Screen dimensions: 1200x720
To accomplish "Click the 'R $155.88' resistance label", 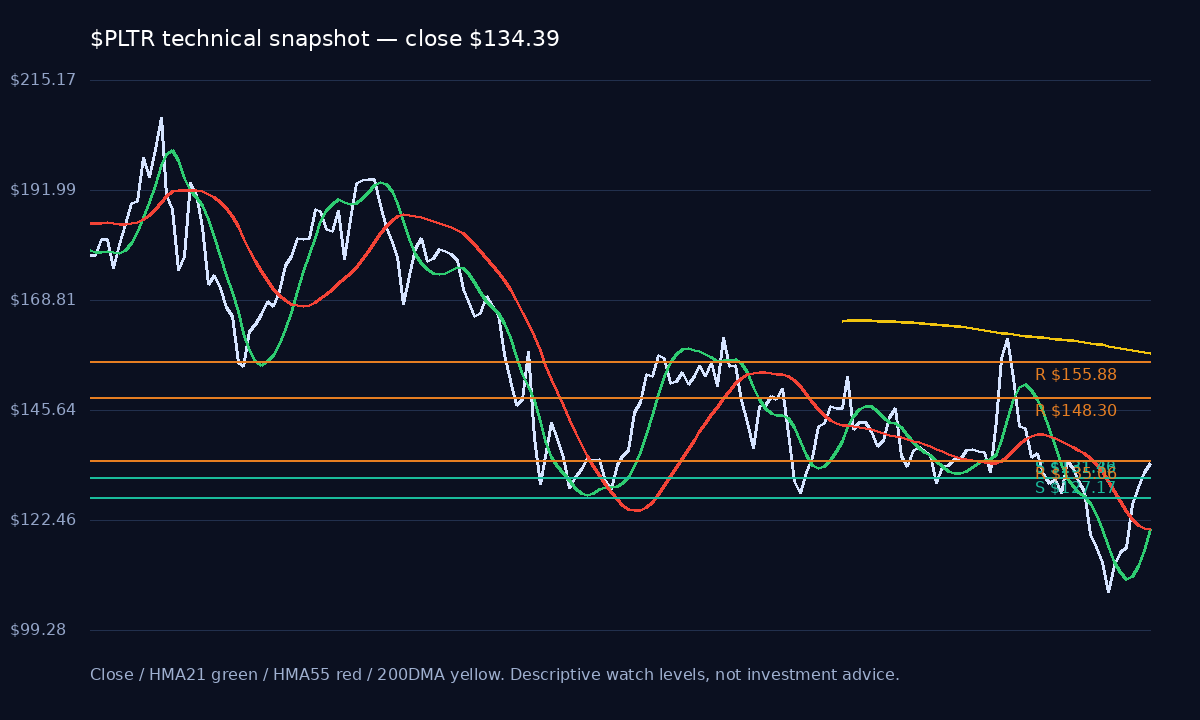I will 1076,375.
